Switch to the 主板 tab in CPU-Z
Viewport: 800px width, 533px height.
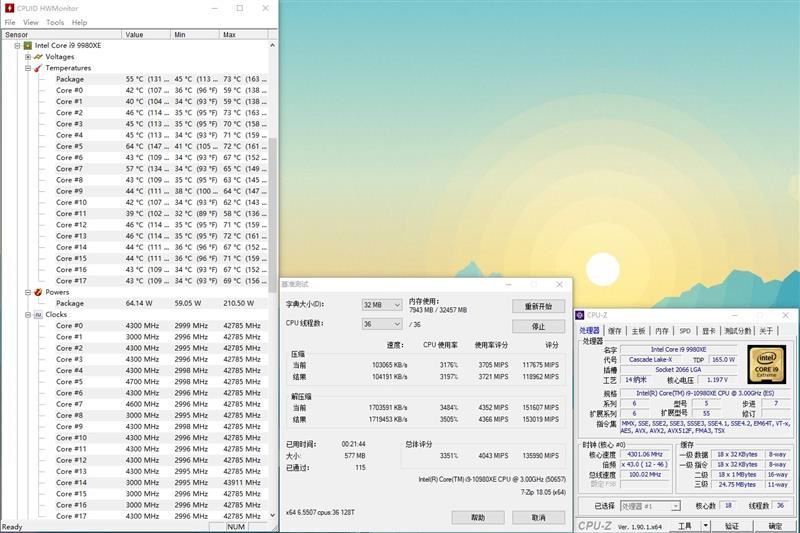pyautogui.click(x=638, y=331)
